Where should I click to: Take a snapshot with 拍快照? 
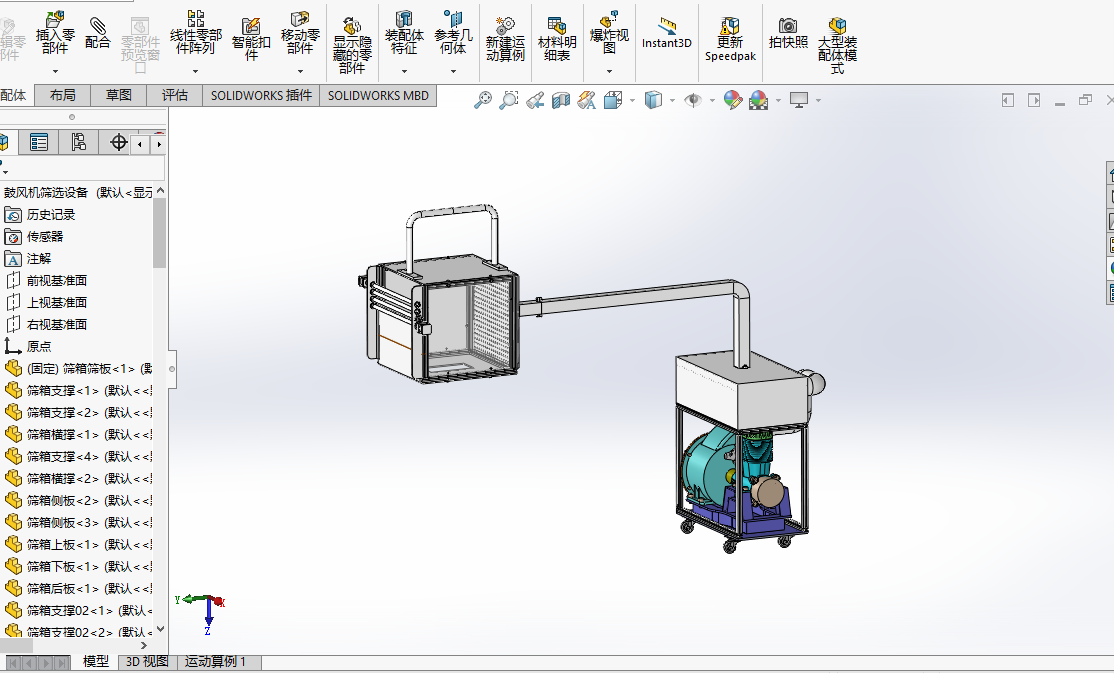[788, 33]
